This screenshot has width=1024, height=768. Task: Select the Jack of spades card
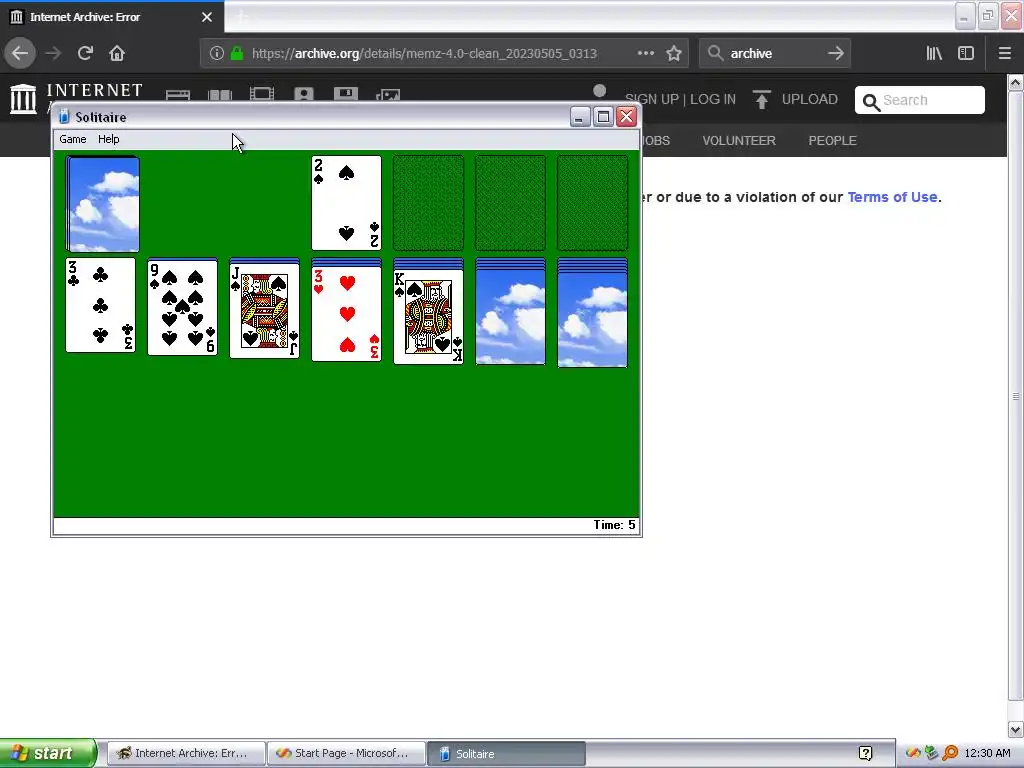pyautogui.click(x=264, y=310)
